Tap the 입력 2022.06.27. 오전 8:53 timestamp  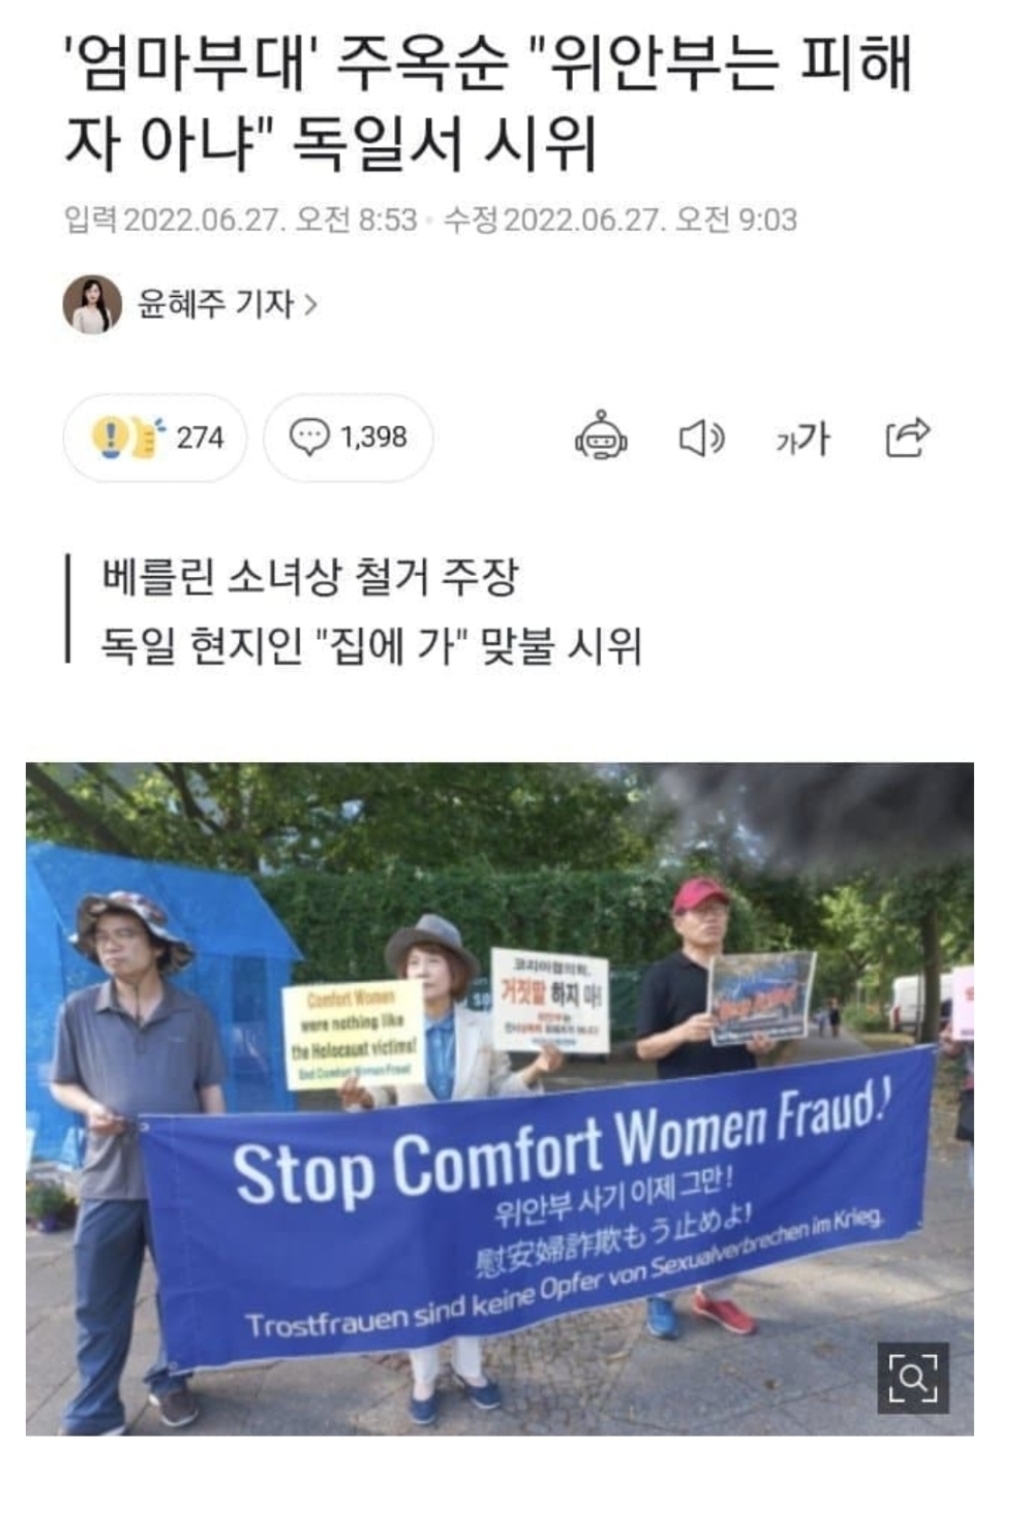click(x=240, y=219)
